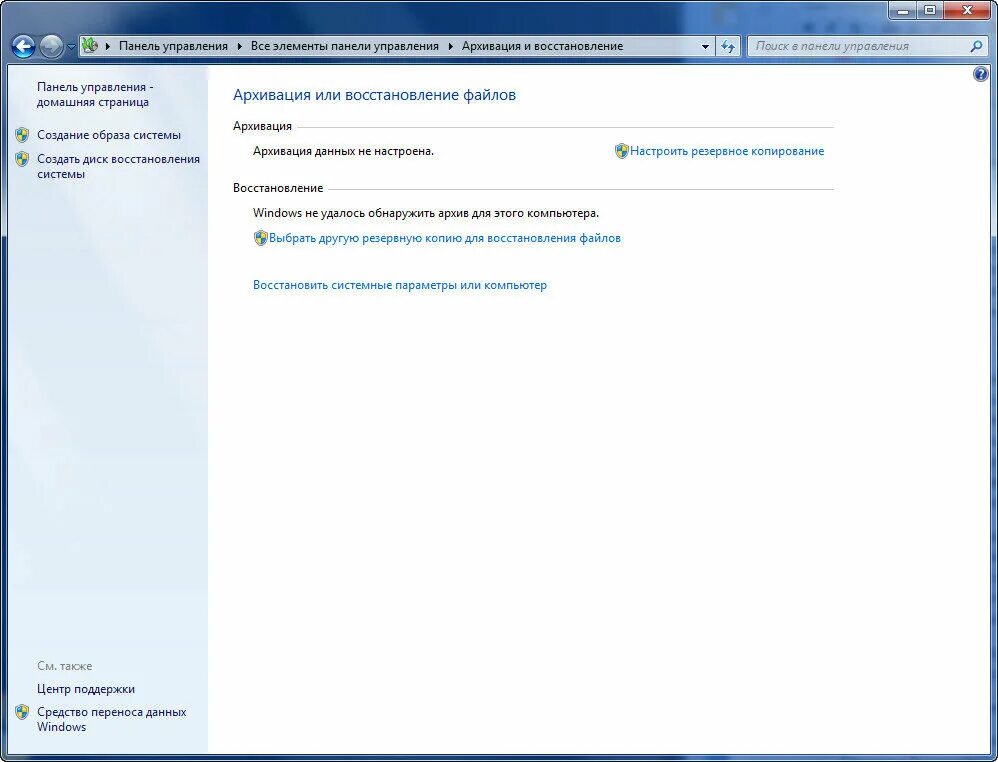Click shield icon beside 'Создать диск восстановления системы'
The height and width of the screenshot is (762, 998).
tap(22, 159)
